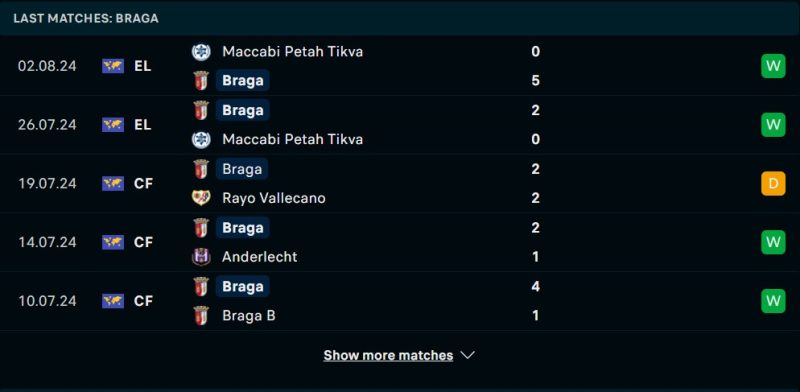Image resolution: width=800 pixels, height=392 pixels.
Task: Open the Braga B team name
Action: click(249, 315)
